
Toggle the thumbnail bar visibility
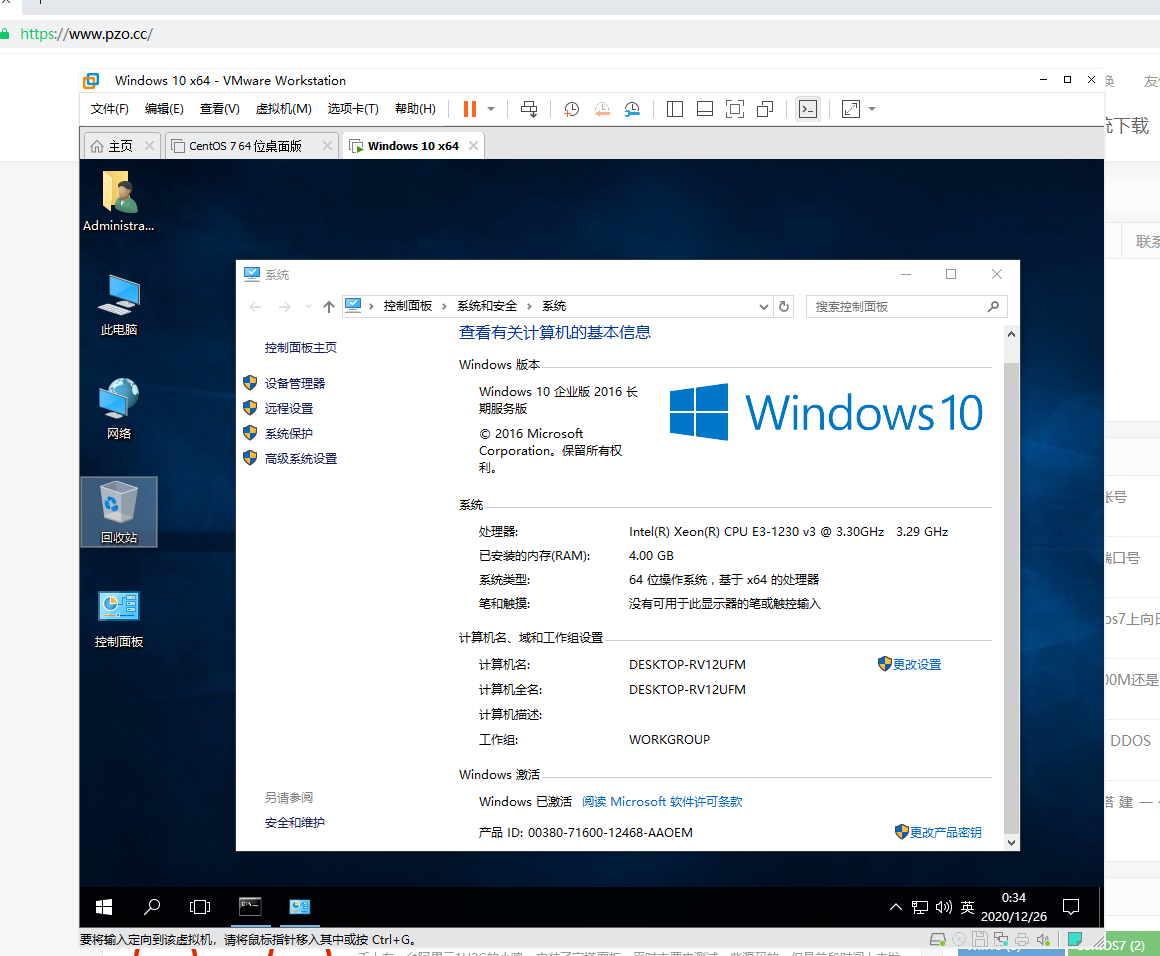pos(704,108)
